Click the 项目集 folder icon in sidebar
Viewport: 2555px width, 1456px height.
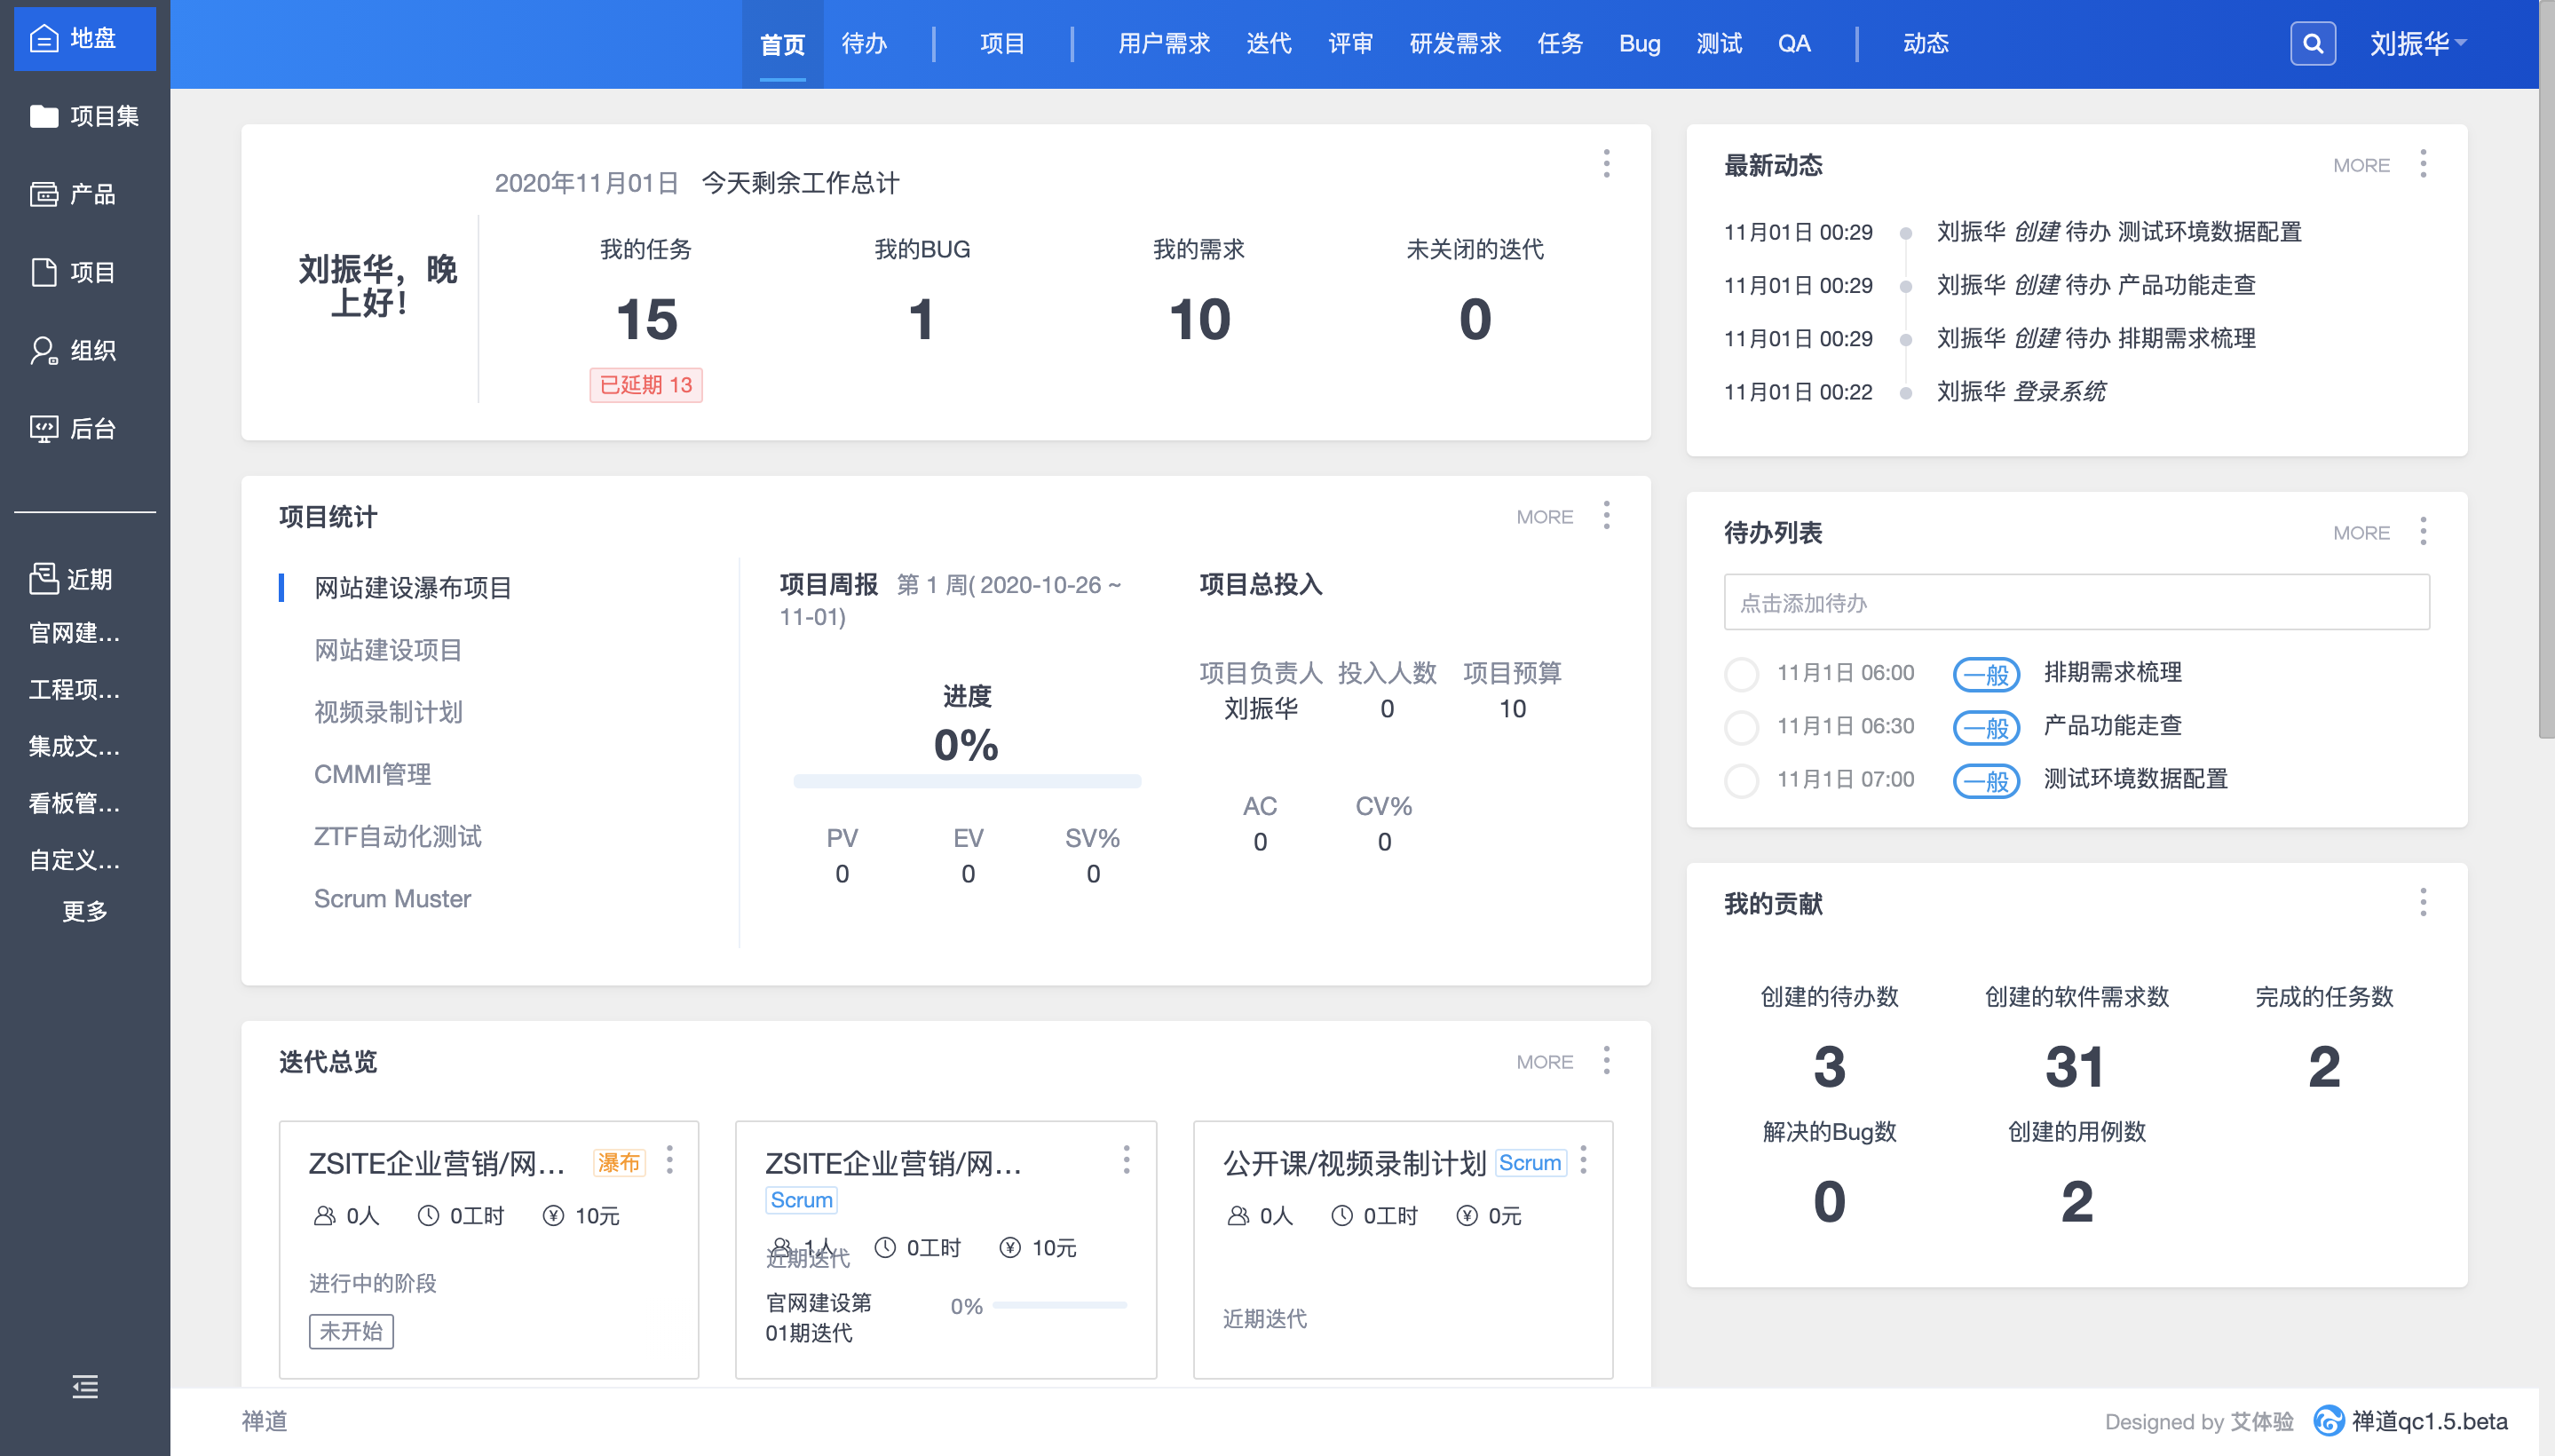coord(44,116)
